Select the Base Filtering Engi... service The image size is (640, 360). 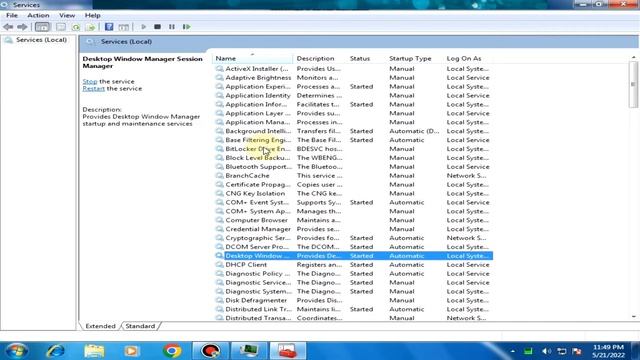353,140
